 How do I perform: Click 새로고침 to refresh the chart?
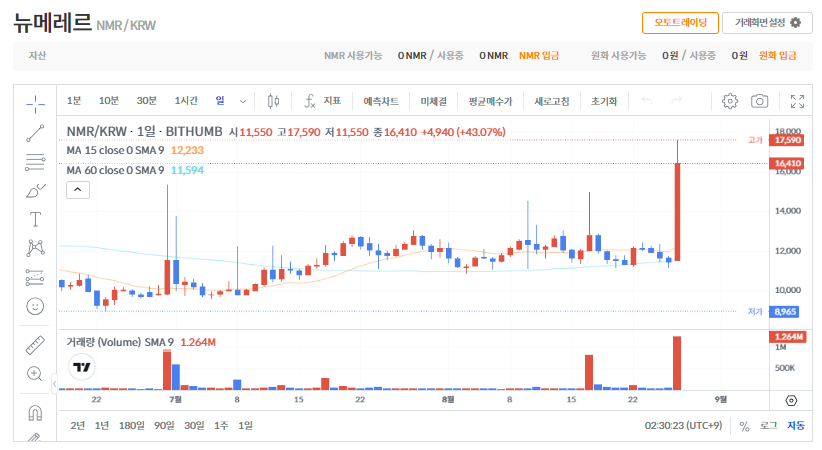(551, 101)
